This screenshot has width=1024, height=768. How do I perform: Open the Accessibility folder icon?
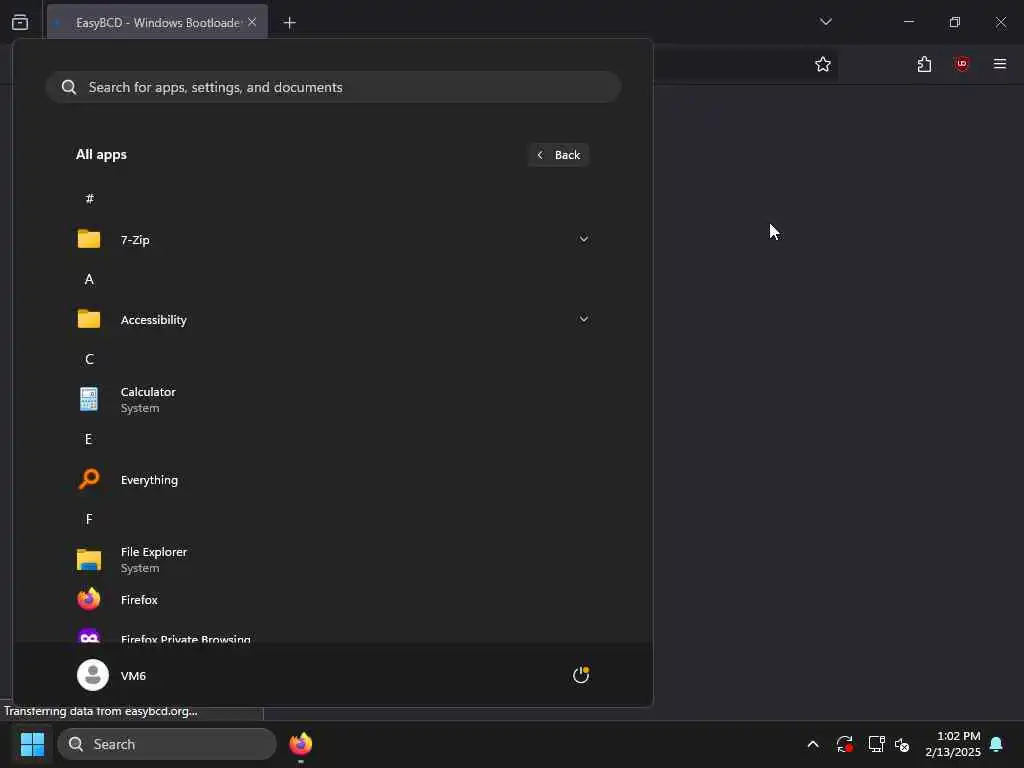coord(89,319)
